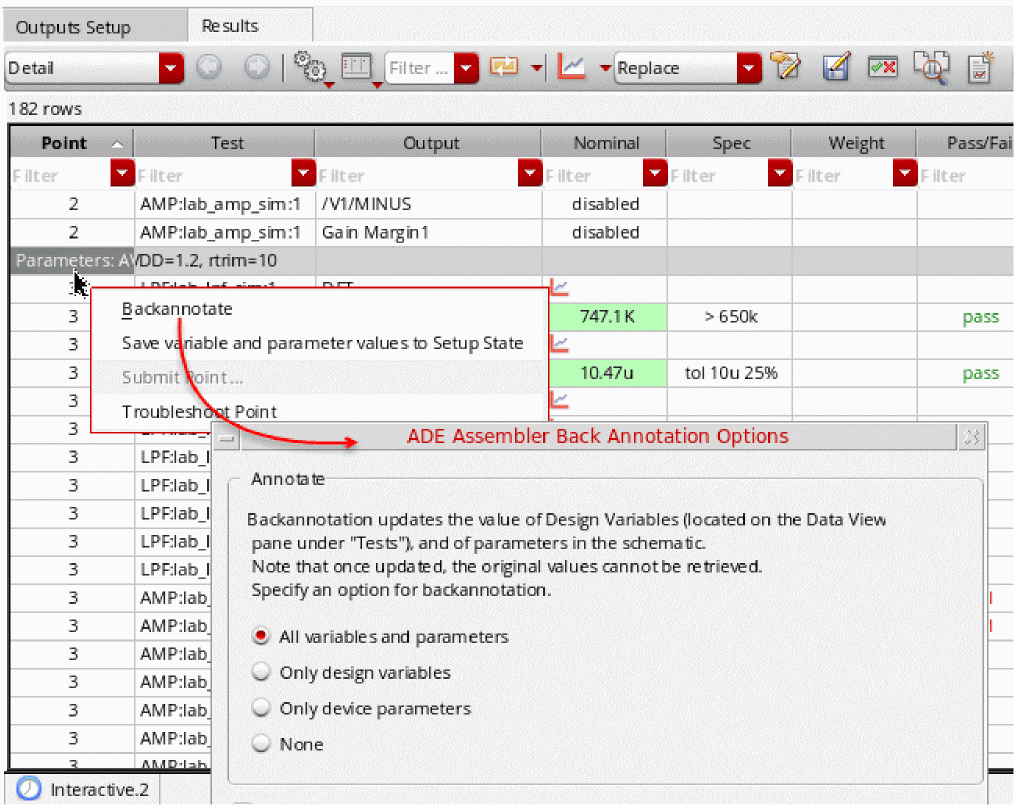1014x805 pixels.
Task: Choose Backannotate from the context menu
Action: 177,309
